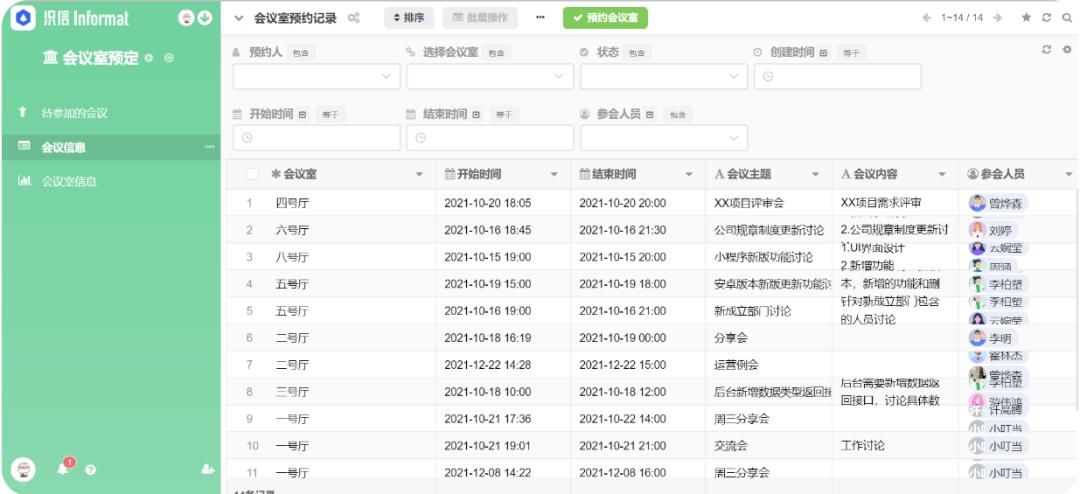Open the view config gears beside 会议室预约记录
Image resolution: width=1080 pixels, height=494 pixels.
point(353,18)
